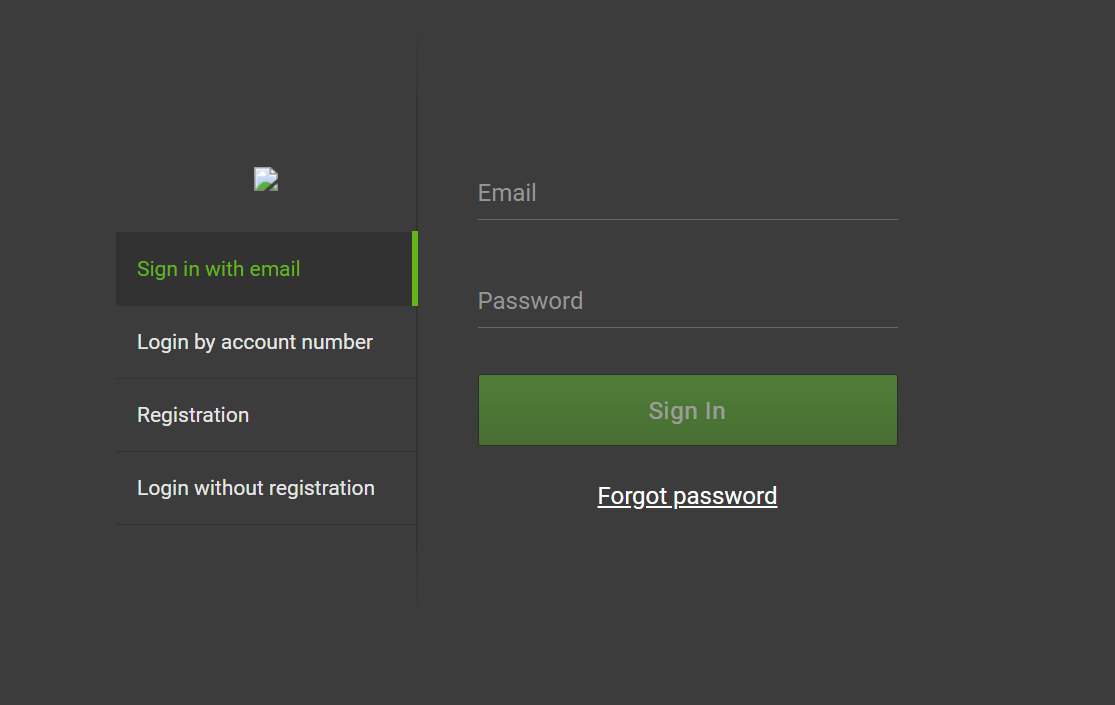Activate the Password entry line
Screen dimensions: 1115x705
coord(687,302)
